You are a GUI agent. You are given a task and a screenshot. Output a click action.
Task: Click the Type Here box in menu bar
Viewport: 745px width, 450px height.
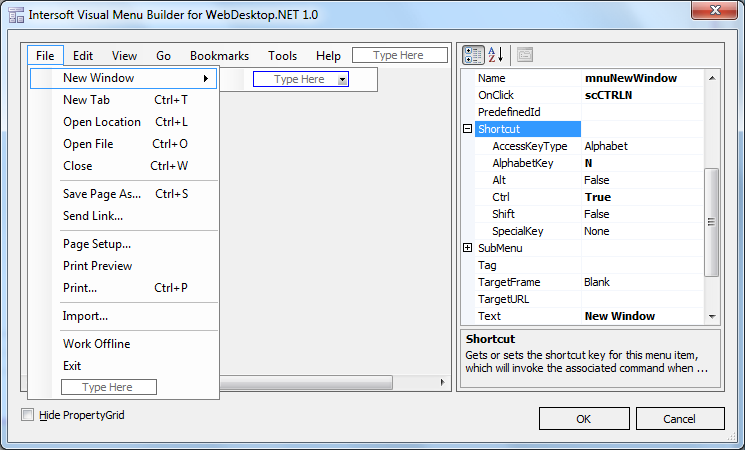tap(398, 56)
